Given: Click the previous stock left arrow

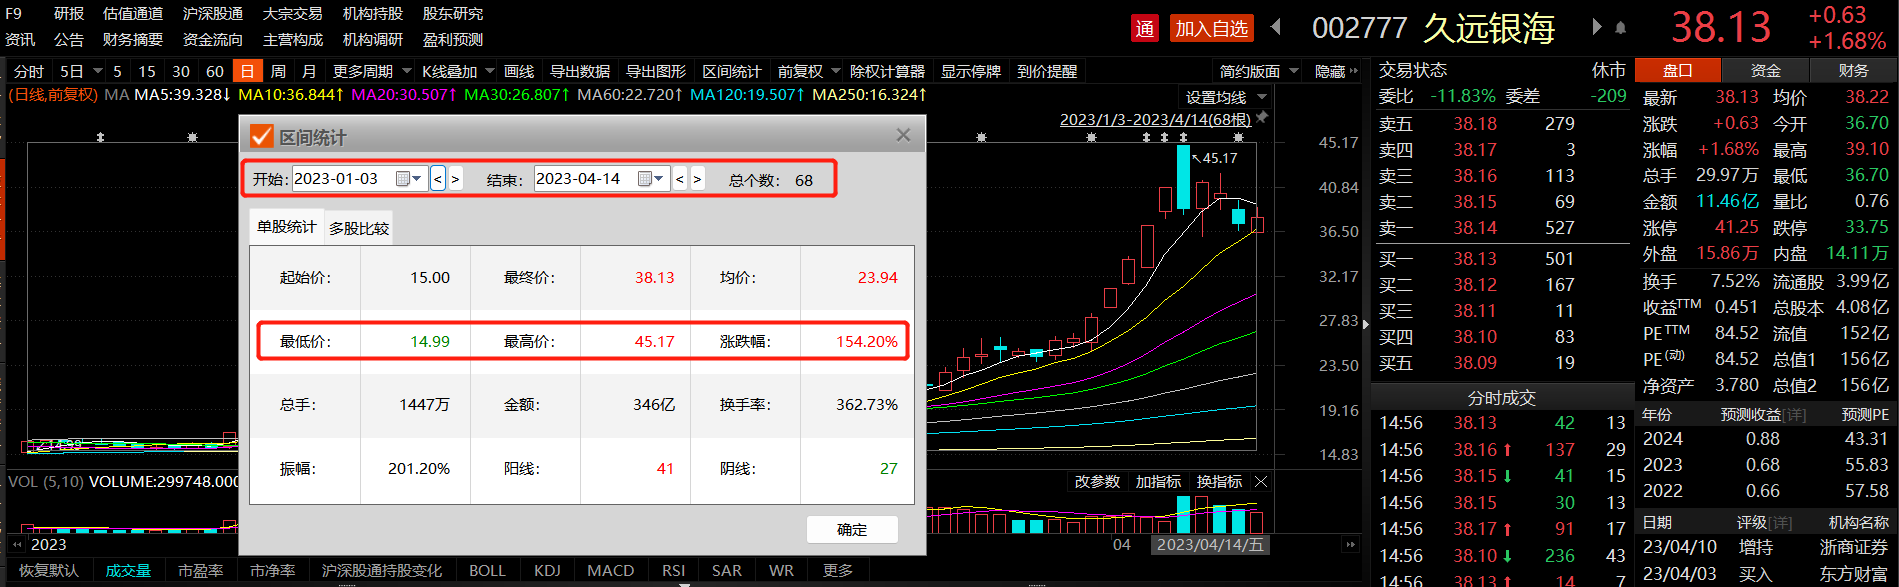Looking at the screenshot, I should pyautogui.click(x=1276, y=27).
